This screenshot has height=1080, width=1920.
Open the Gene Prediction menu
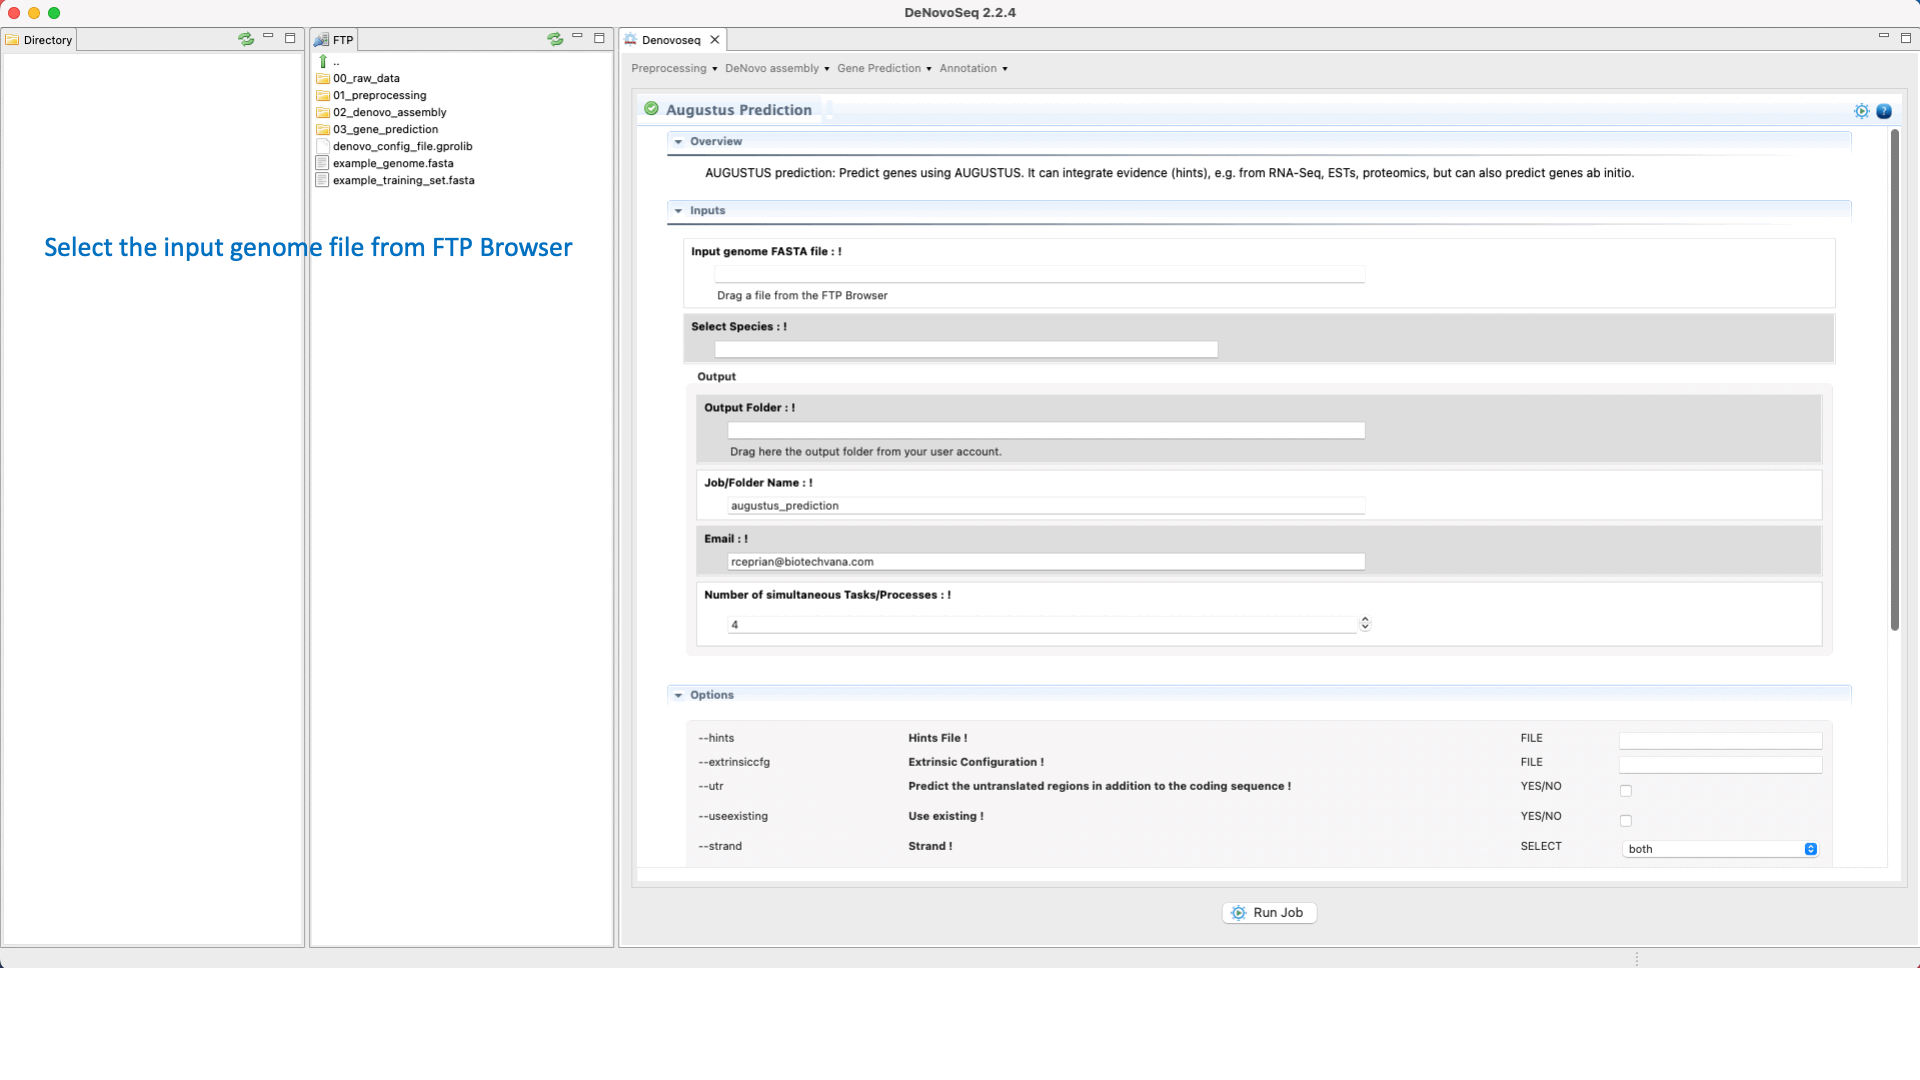(883, 68)
